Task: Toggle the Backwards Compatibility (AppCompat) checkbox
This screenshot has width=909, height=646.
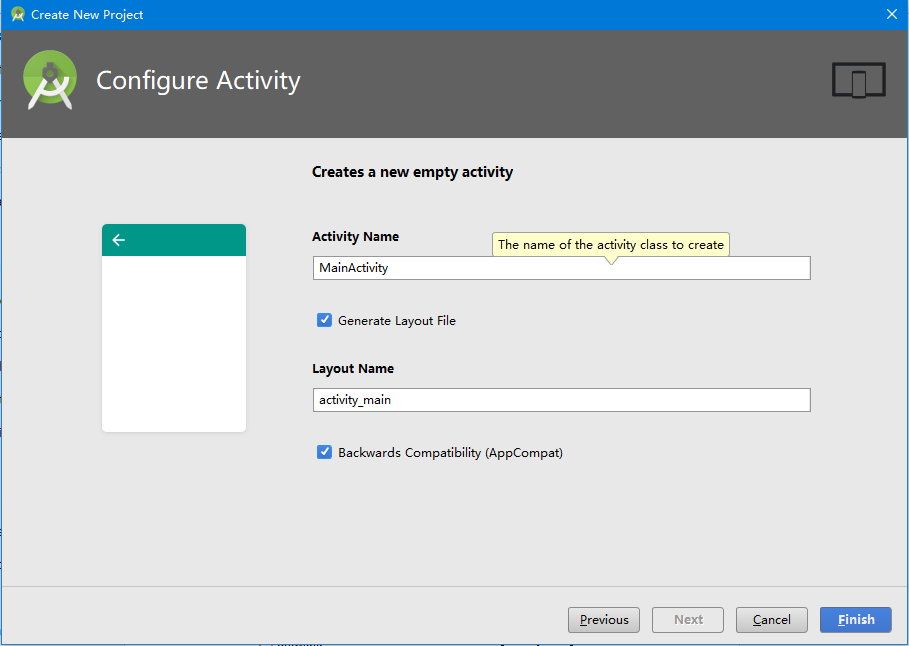Action: click(325, 452)
